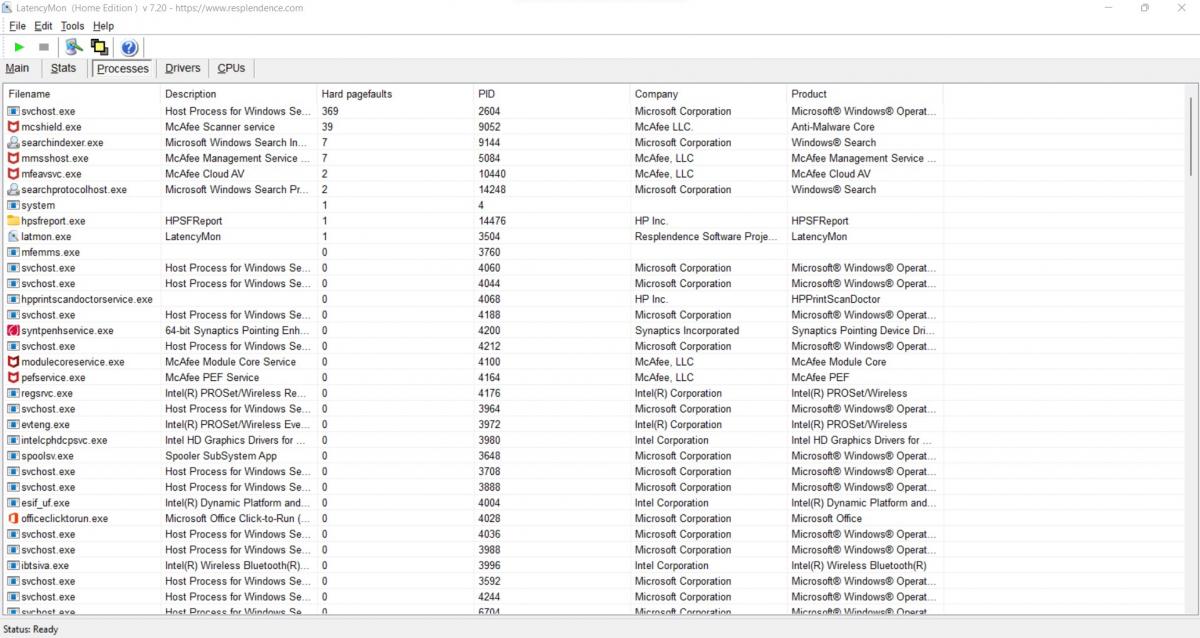Click the 'HP Inc.' company cell for hpsfreport.exe
This screenshot has height=638, width=1200.
click(x=651, y=221)
